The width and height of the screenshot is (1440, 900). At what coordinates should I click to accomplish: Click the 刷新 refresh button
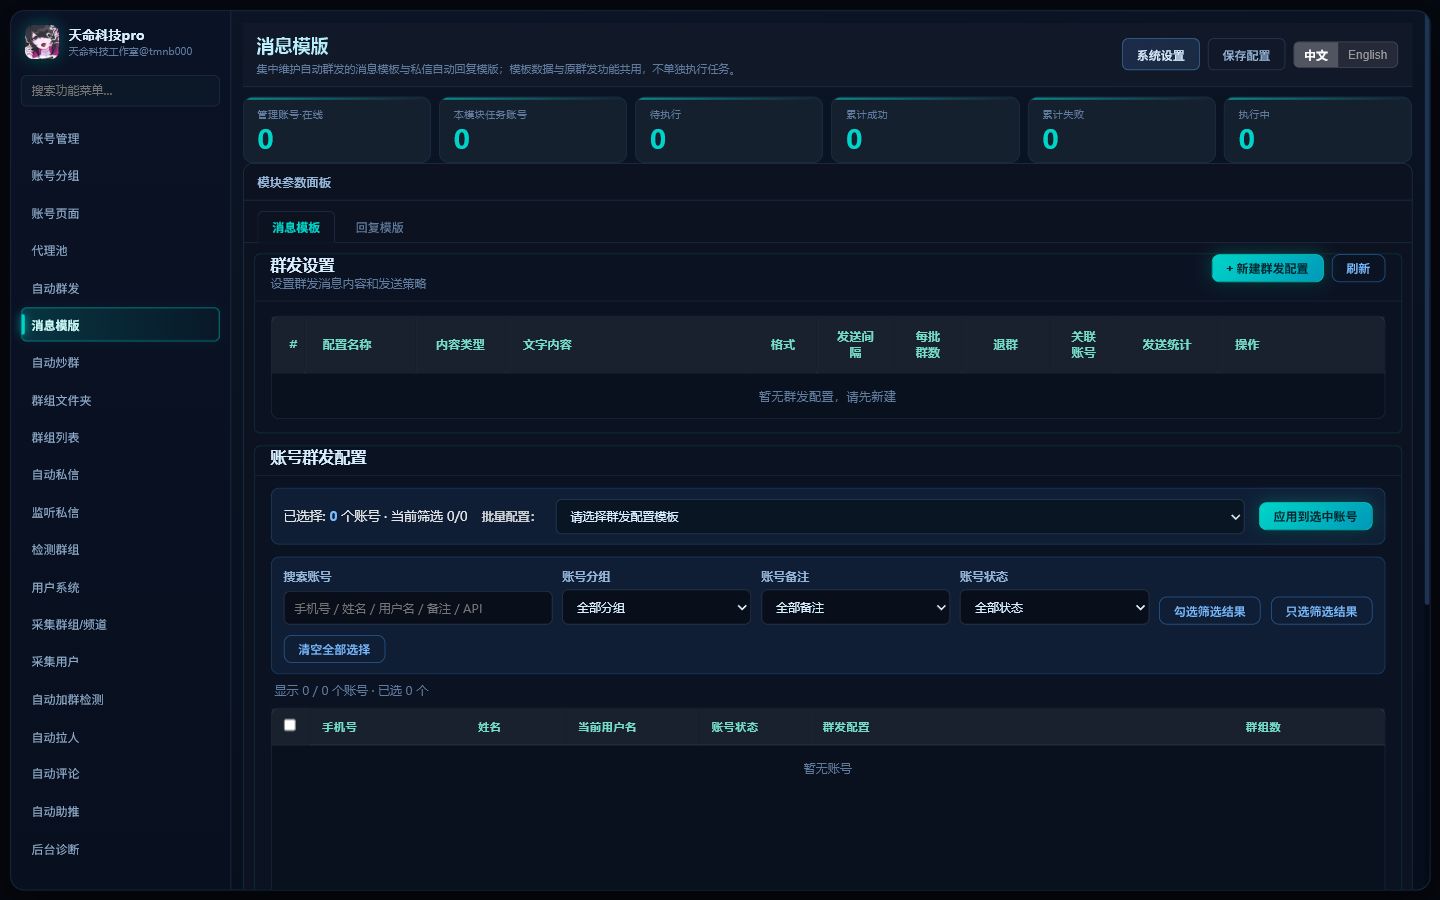tap(1358, 269)
